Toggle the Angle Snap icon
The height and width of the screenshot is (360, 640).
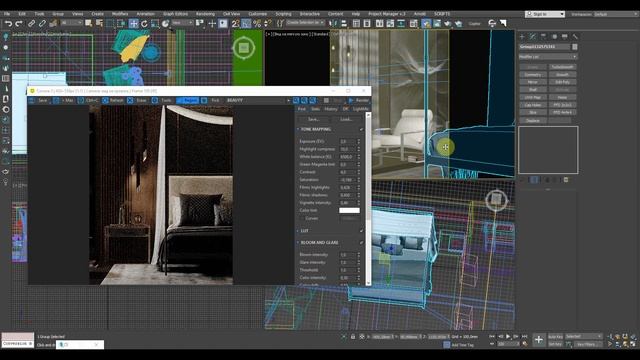[x=246, y=24]
